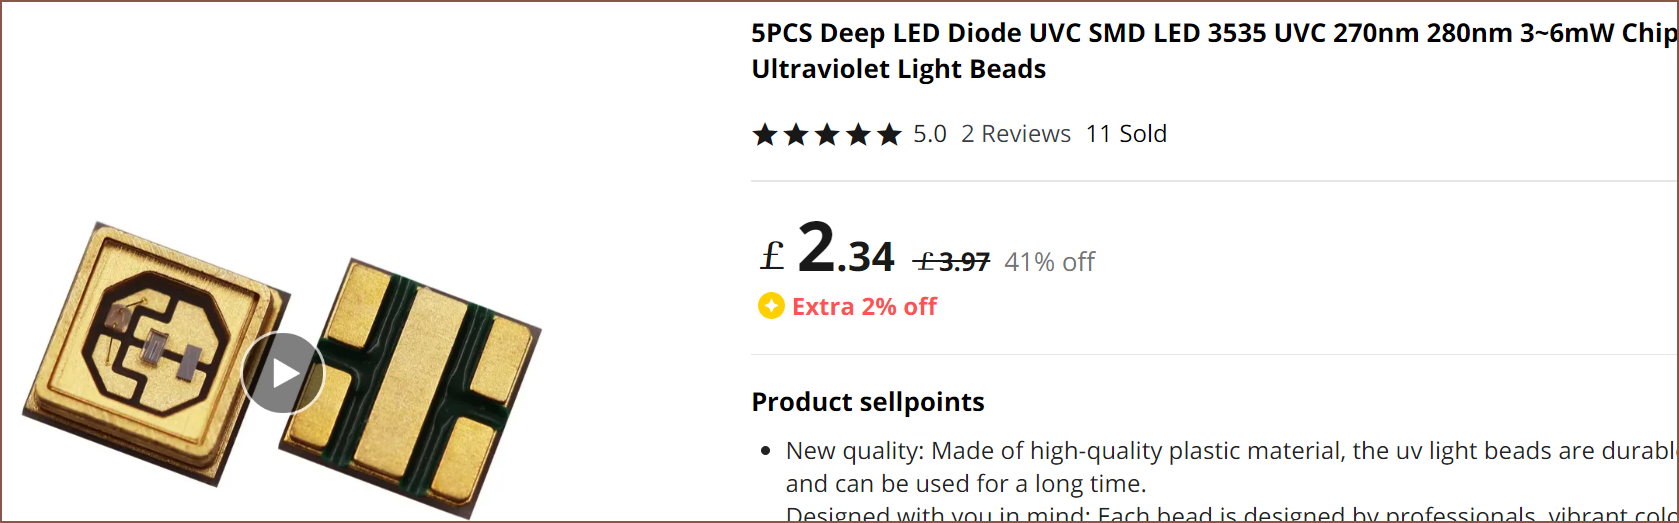Click the Product sellpoints heading
Screen dimensions: 1679x523
point(868,402)
